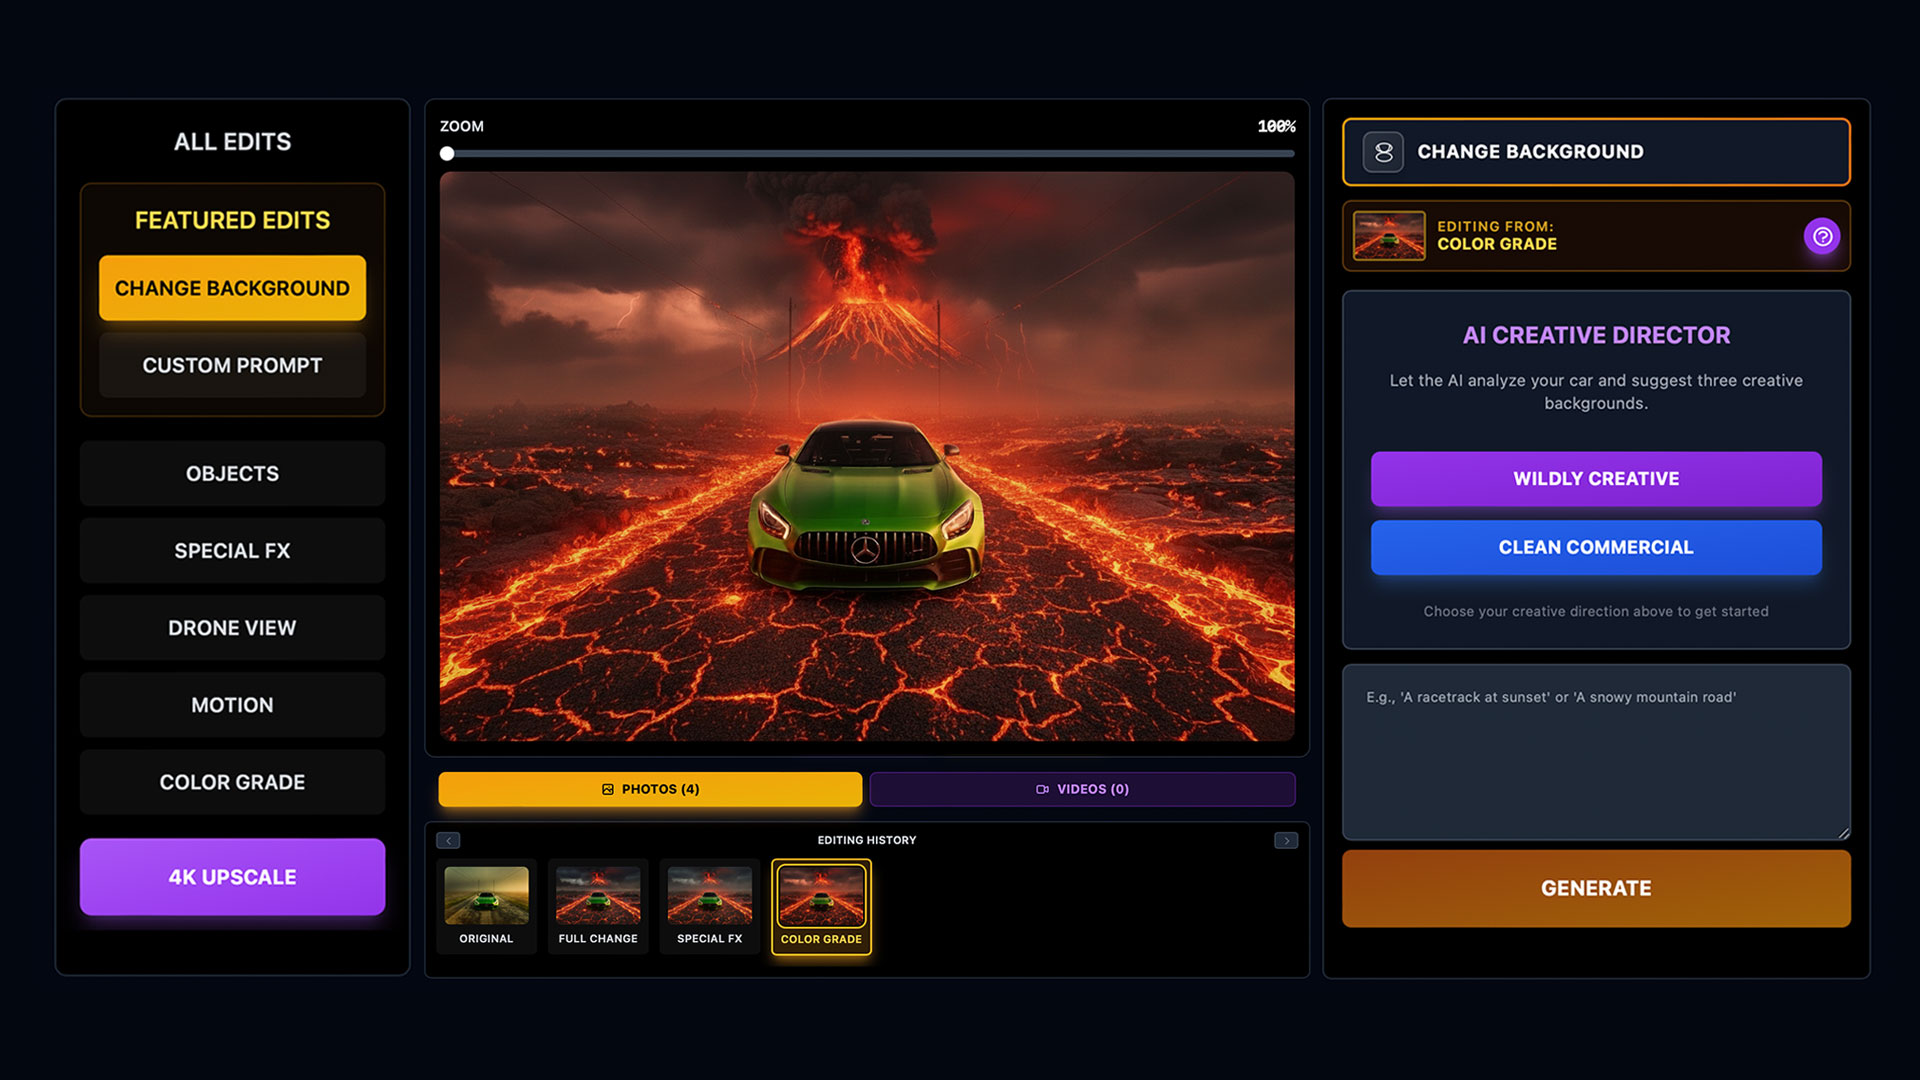The width and height of the screenshot is (1920, 1080).
Task: Select Drone View from the edits list
Action: (231, 627)
